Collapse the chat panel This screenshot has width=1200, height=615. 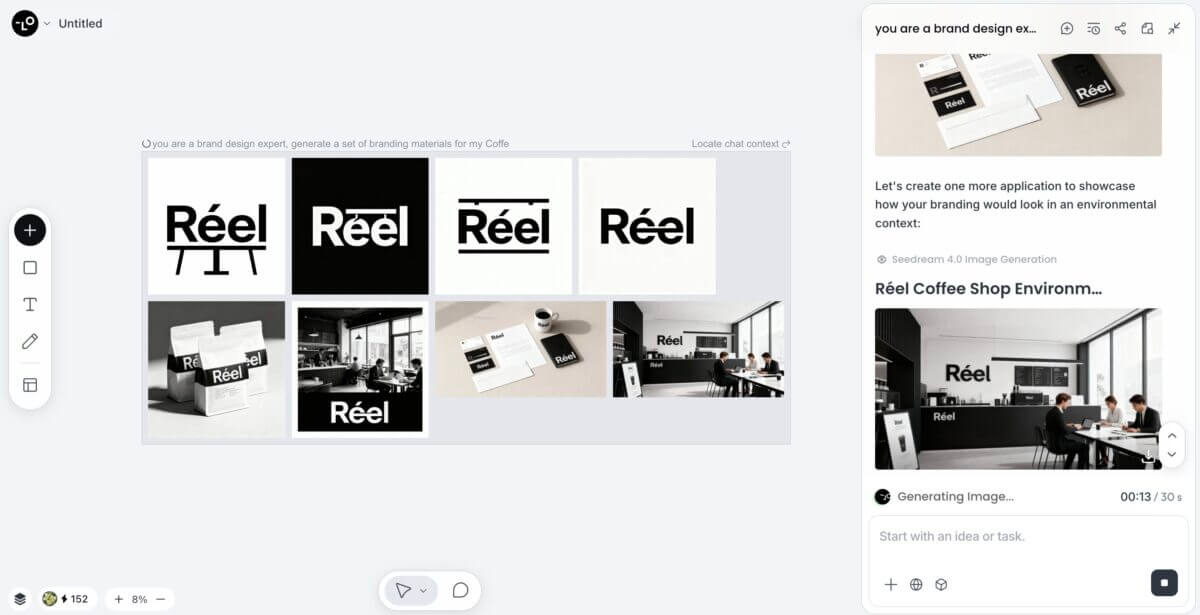pyautogui.click(x=1174, y=29)
